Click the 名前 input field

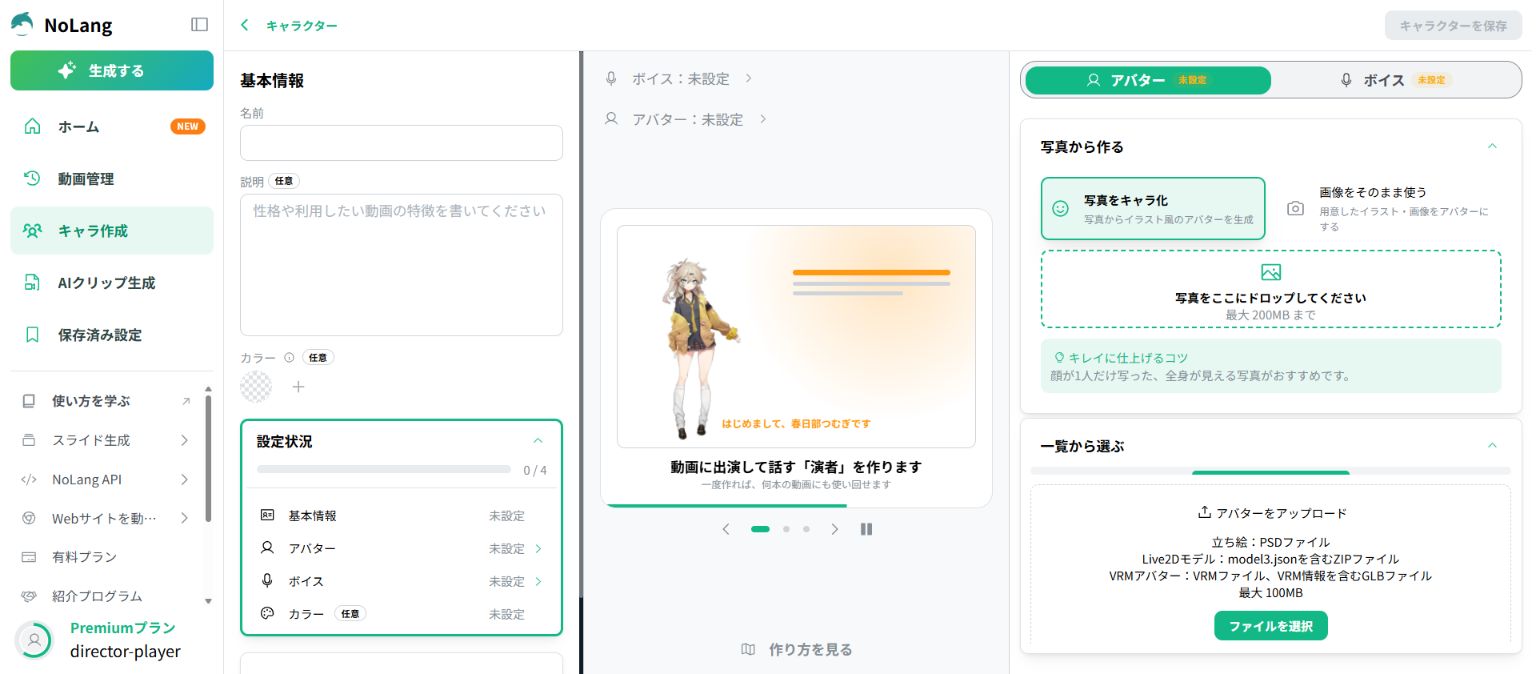click(401, 143)
